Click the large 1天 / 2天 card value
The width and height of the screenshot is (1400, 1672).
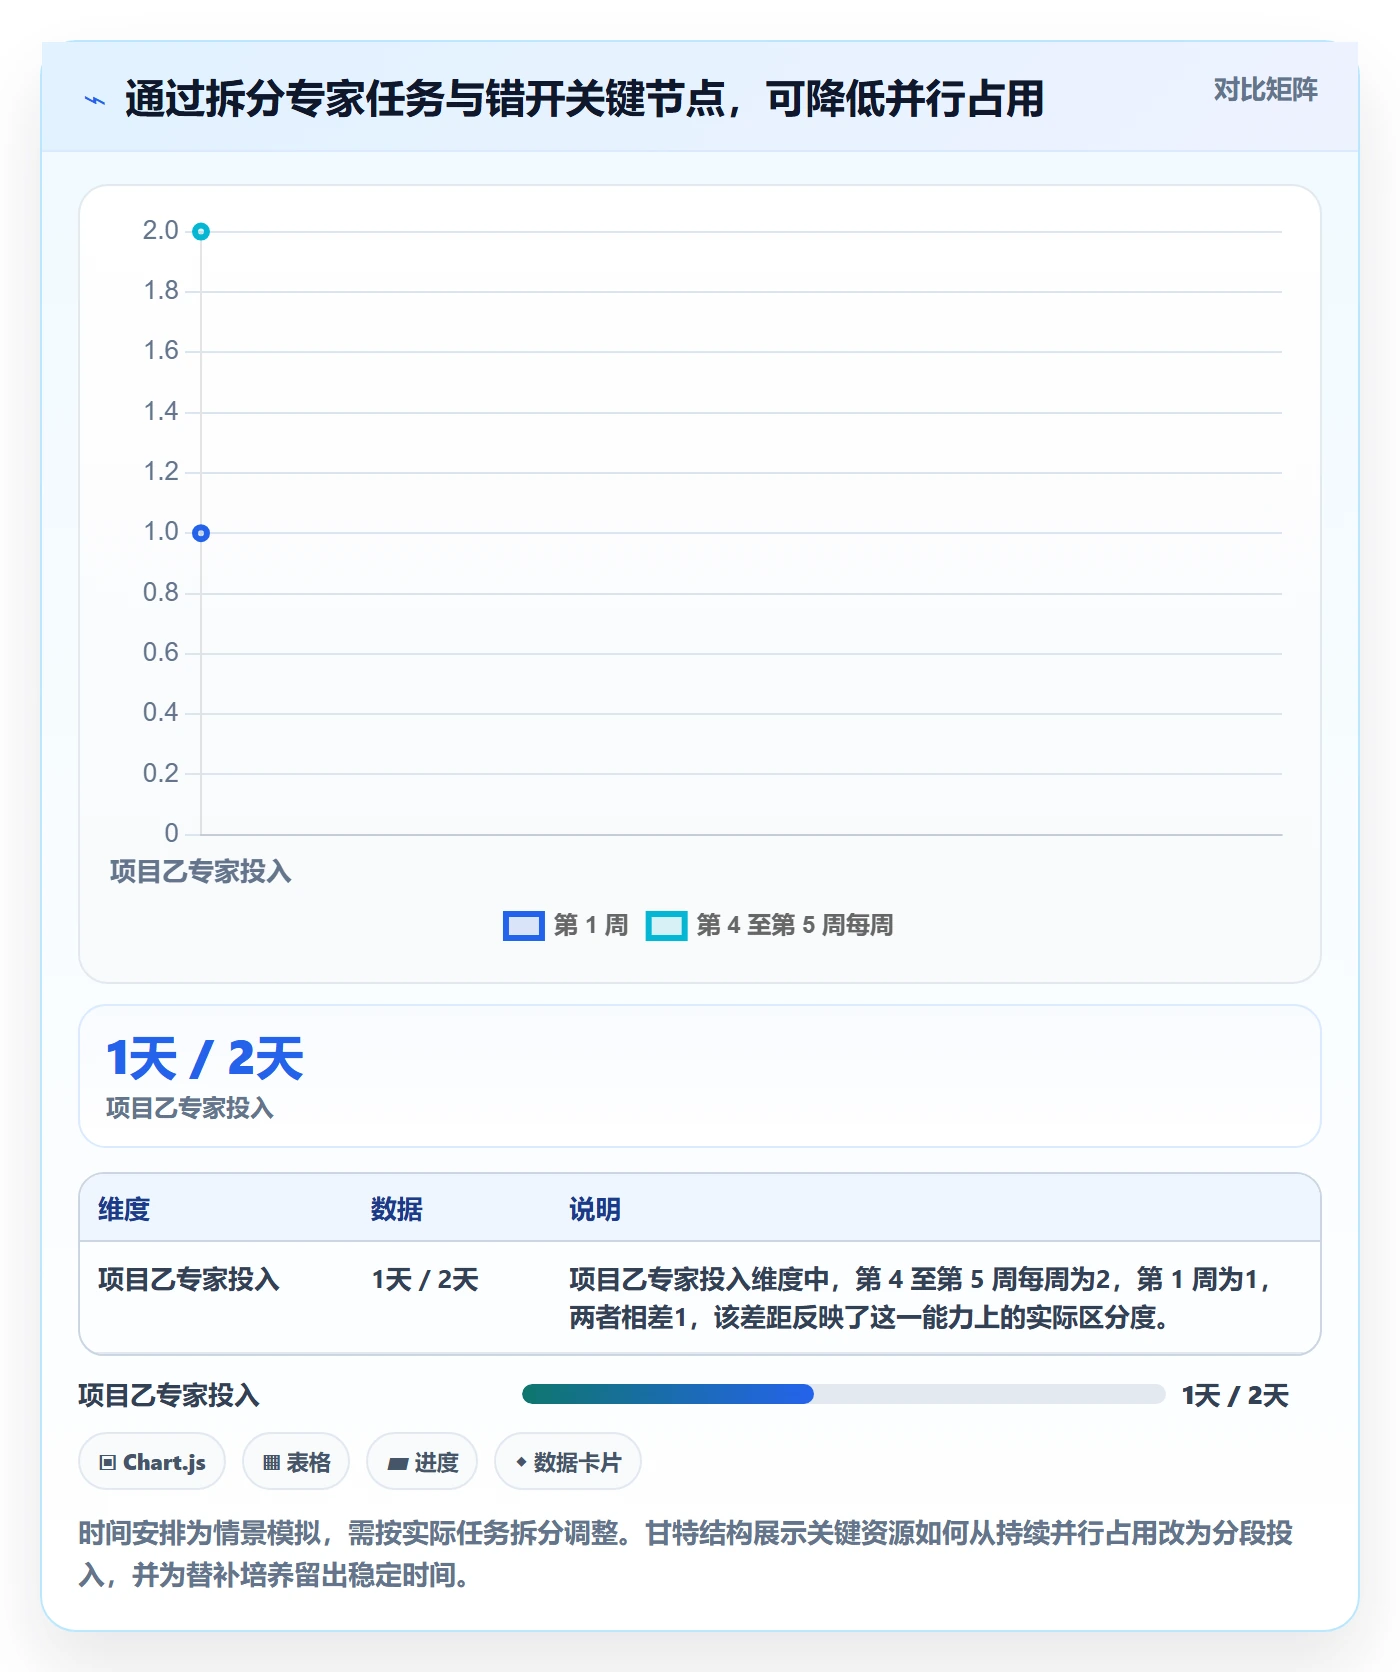tap(205, 1058)
